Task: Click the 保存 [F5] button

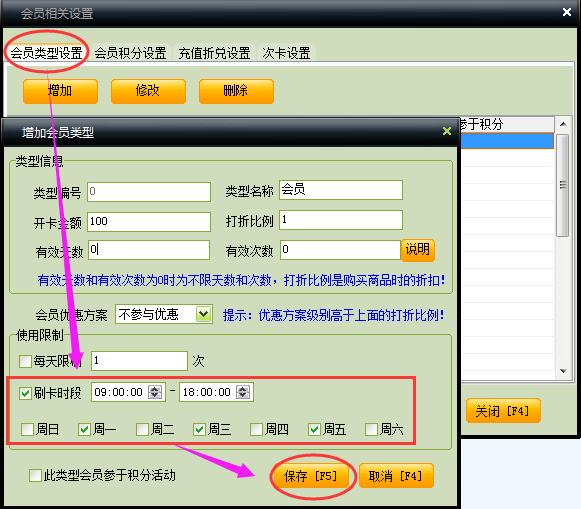Action: [311, 476]
